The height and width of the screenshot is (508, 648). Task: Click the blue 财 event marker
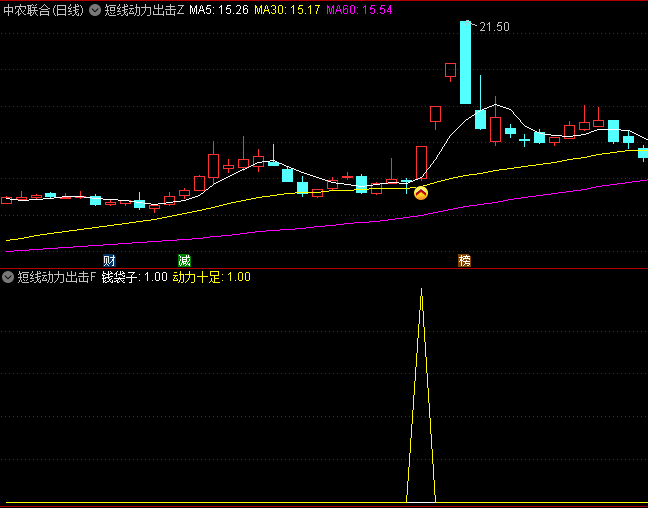[x=109, y=260]
